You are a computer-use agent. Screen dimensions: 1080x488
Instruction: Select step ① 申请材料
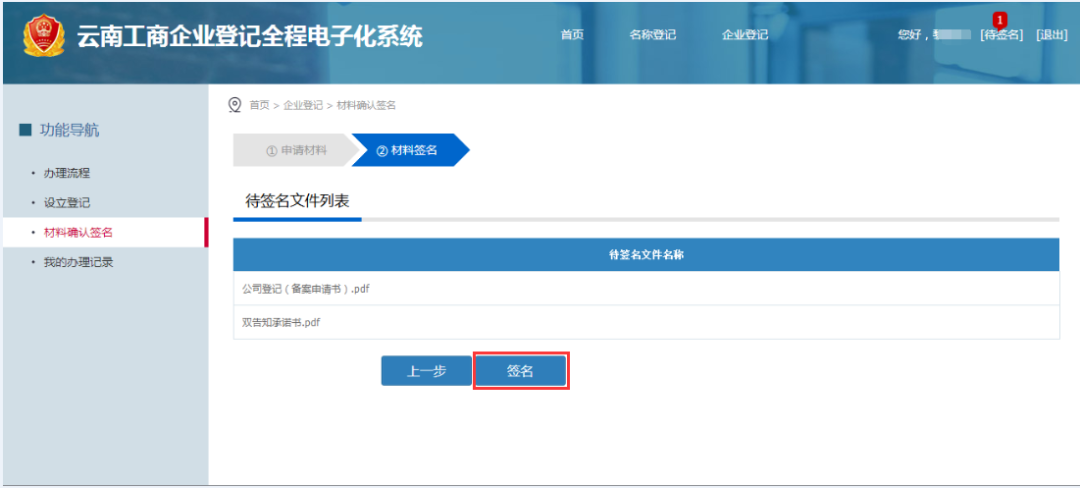pyautogui.click(x=296, y=150)
